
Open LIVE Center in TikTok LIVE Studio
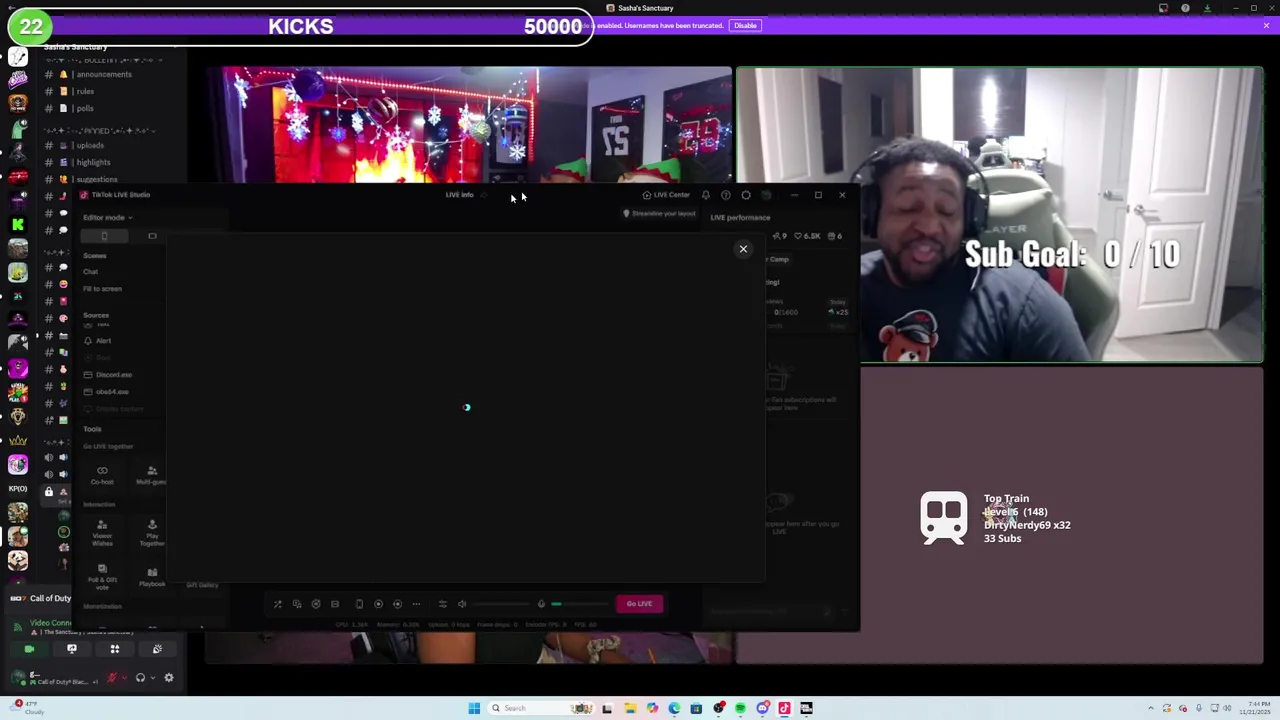point(666,195)
